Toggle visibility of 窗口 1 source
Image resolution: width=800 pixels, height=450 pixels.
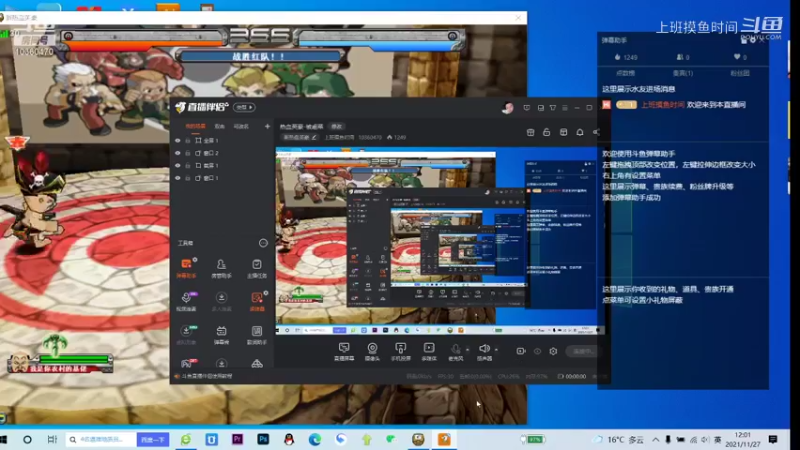178,178
